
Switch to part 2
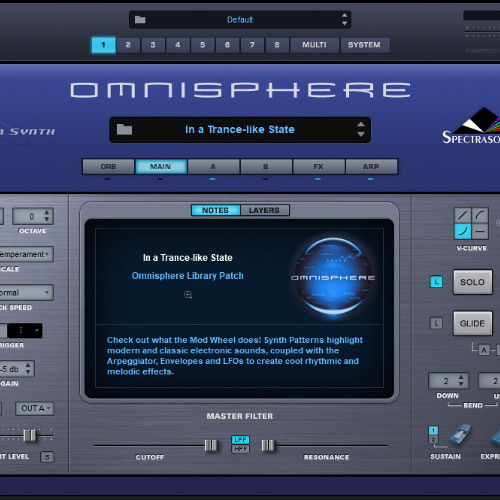(x=128, y=45)
